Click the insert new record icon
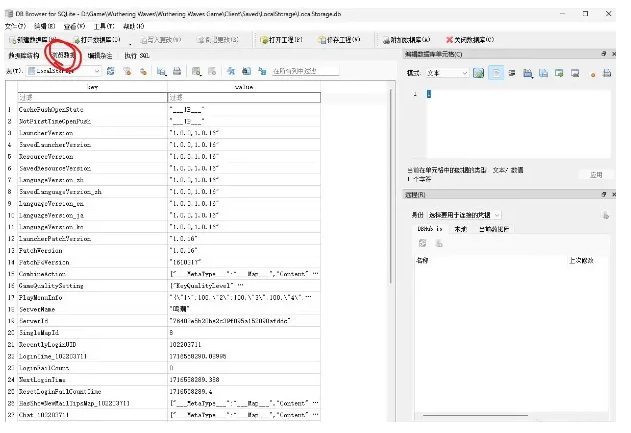The height and width of the screenshot is (433, 631). pos(196,71)
